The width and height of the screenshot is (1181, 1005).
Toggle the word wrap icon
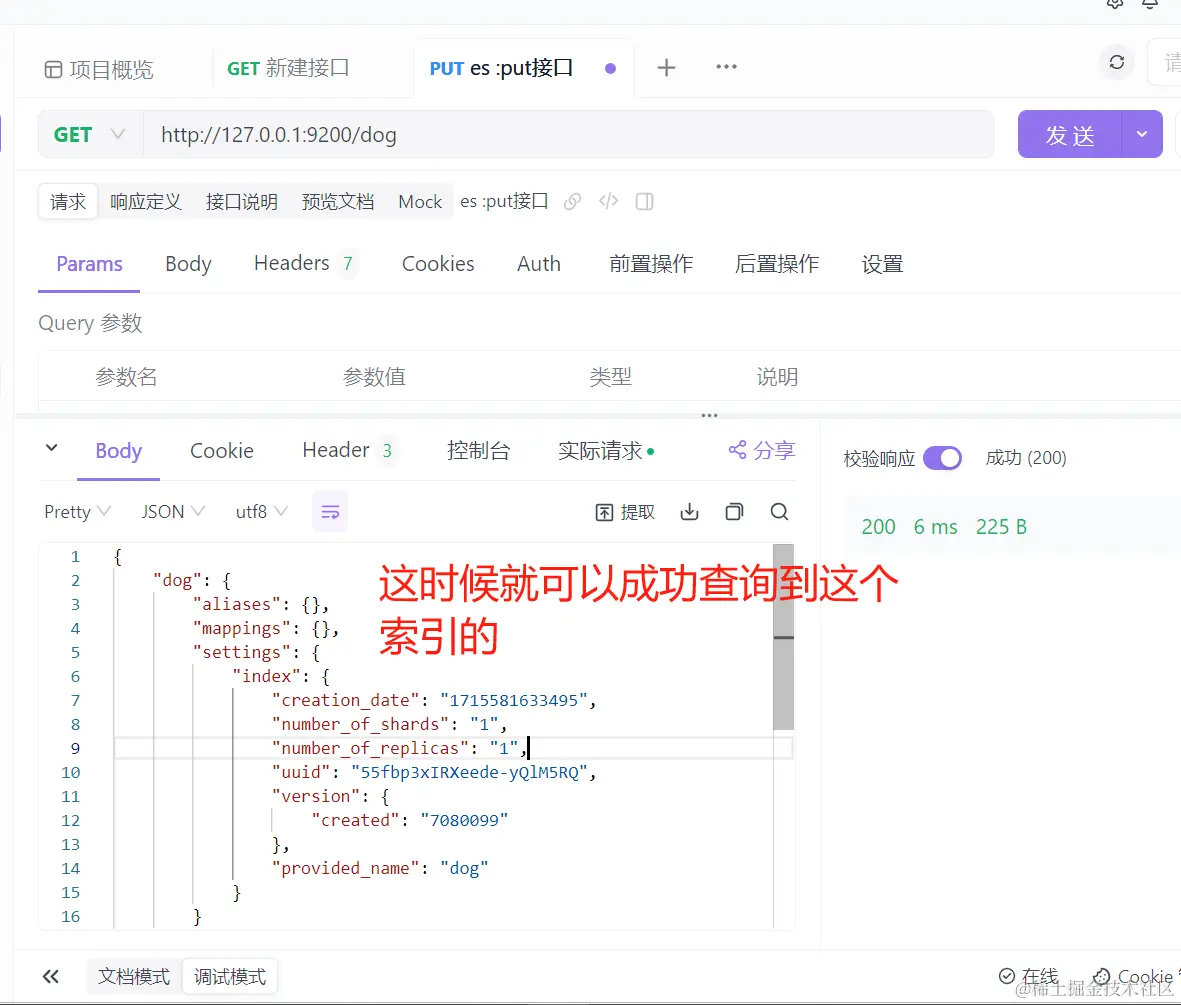pos(330,512)
